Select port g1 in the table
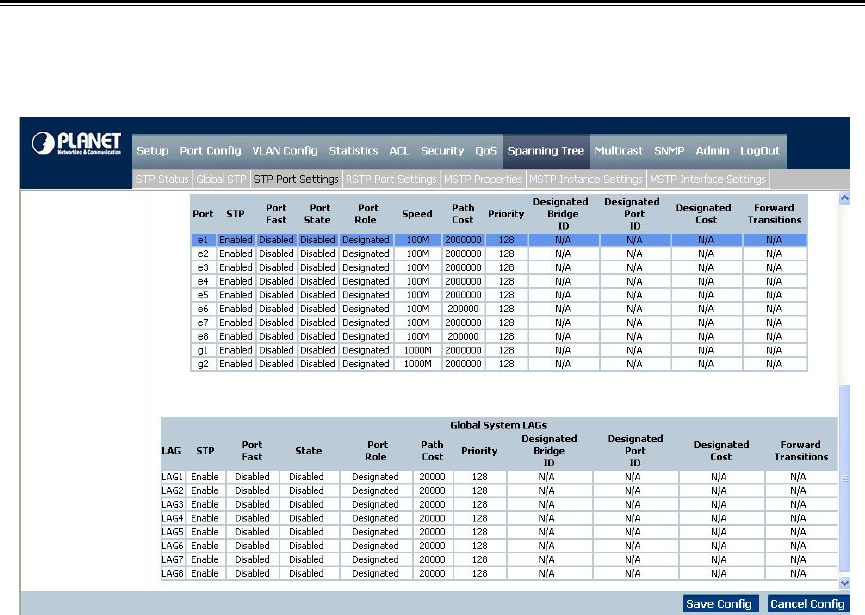The height and width of the screenshot is (615, 865). [203, 350]
